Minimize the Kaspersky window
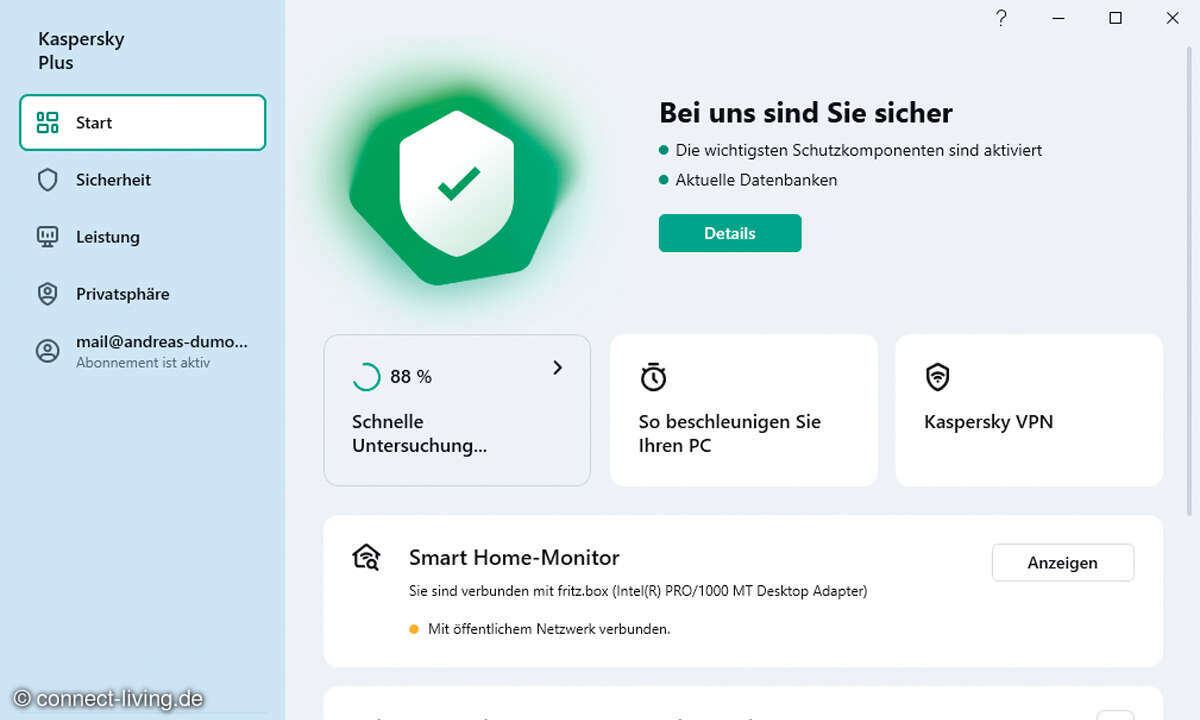This screenshot has width=1200, height=720. 1058,18
